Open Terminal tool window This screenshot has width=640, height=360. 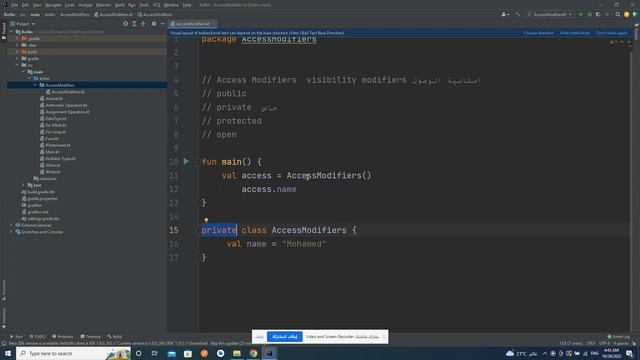coord(90,337)
